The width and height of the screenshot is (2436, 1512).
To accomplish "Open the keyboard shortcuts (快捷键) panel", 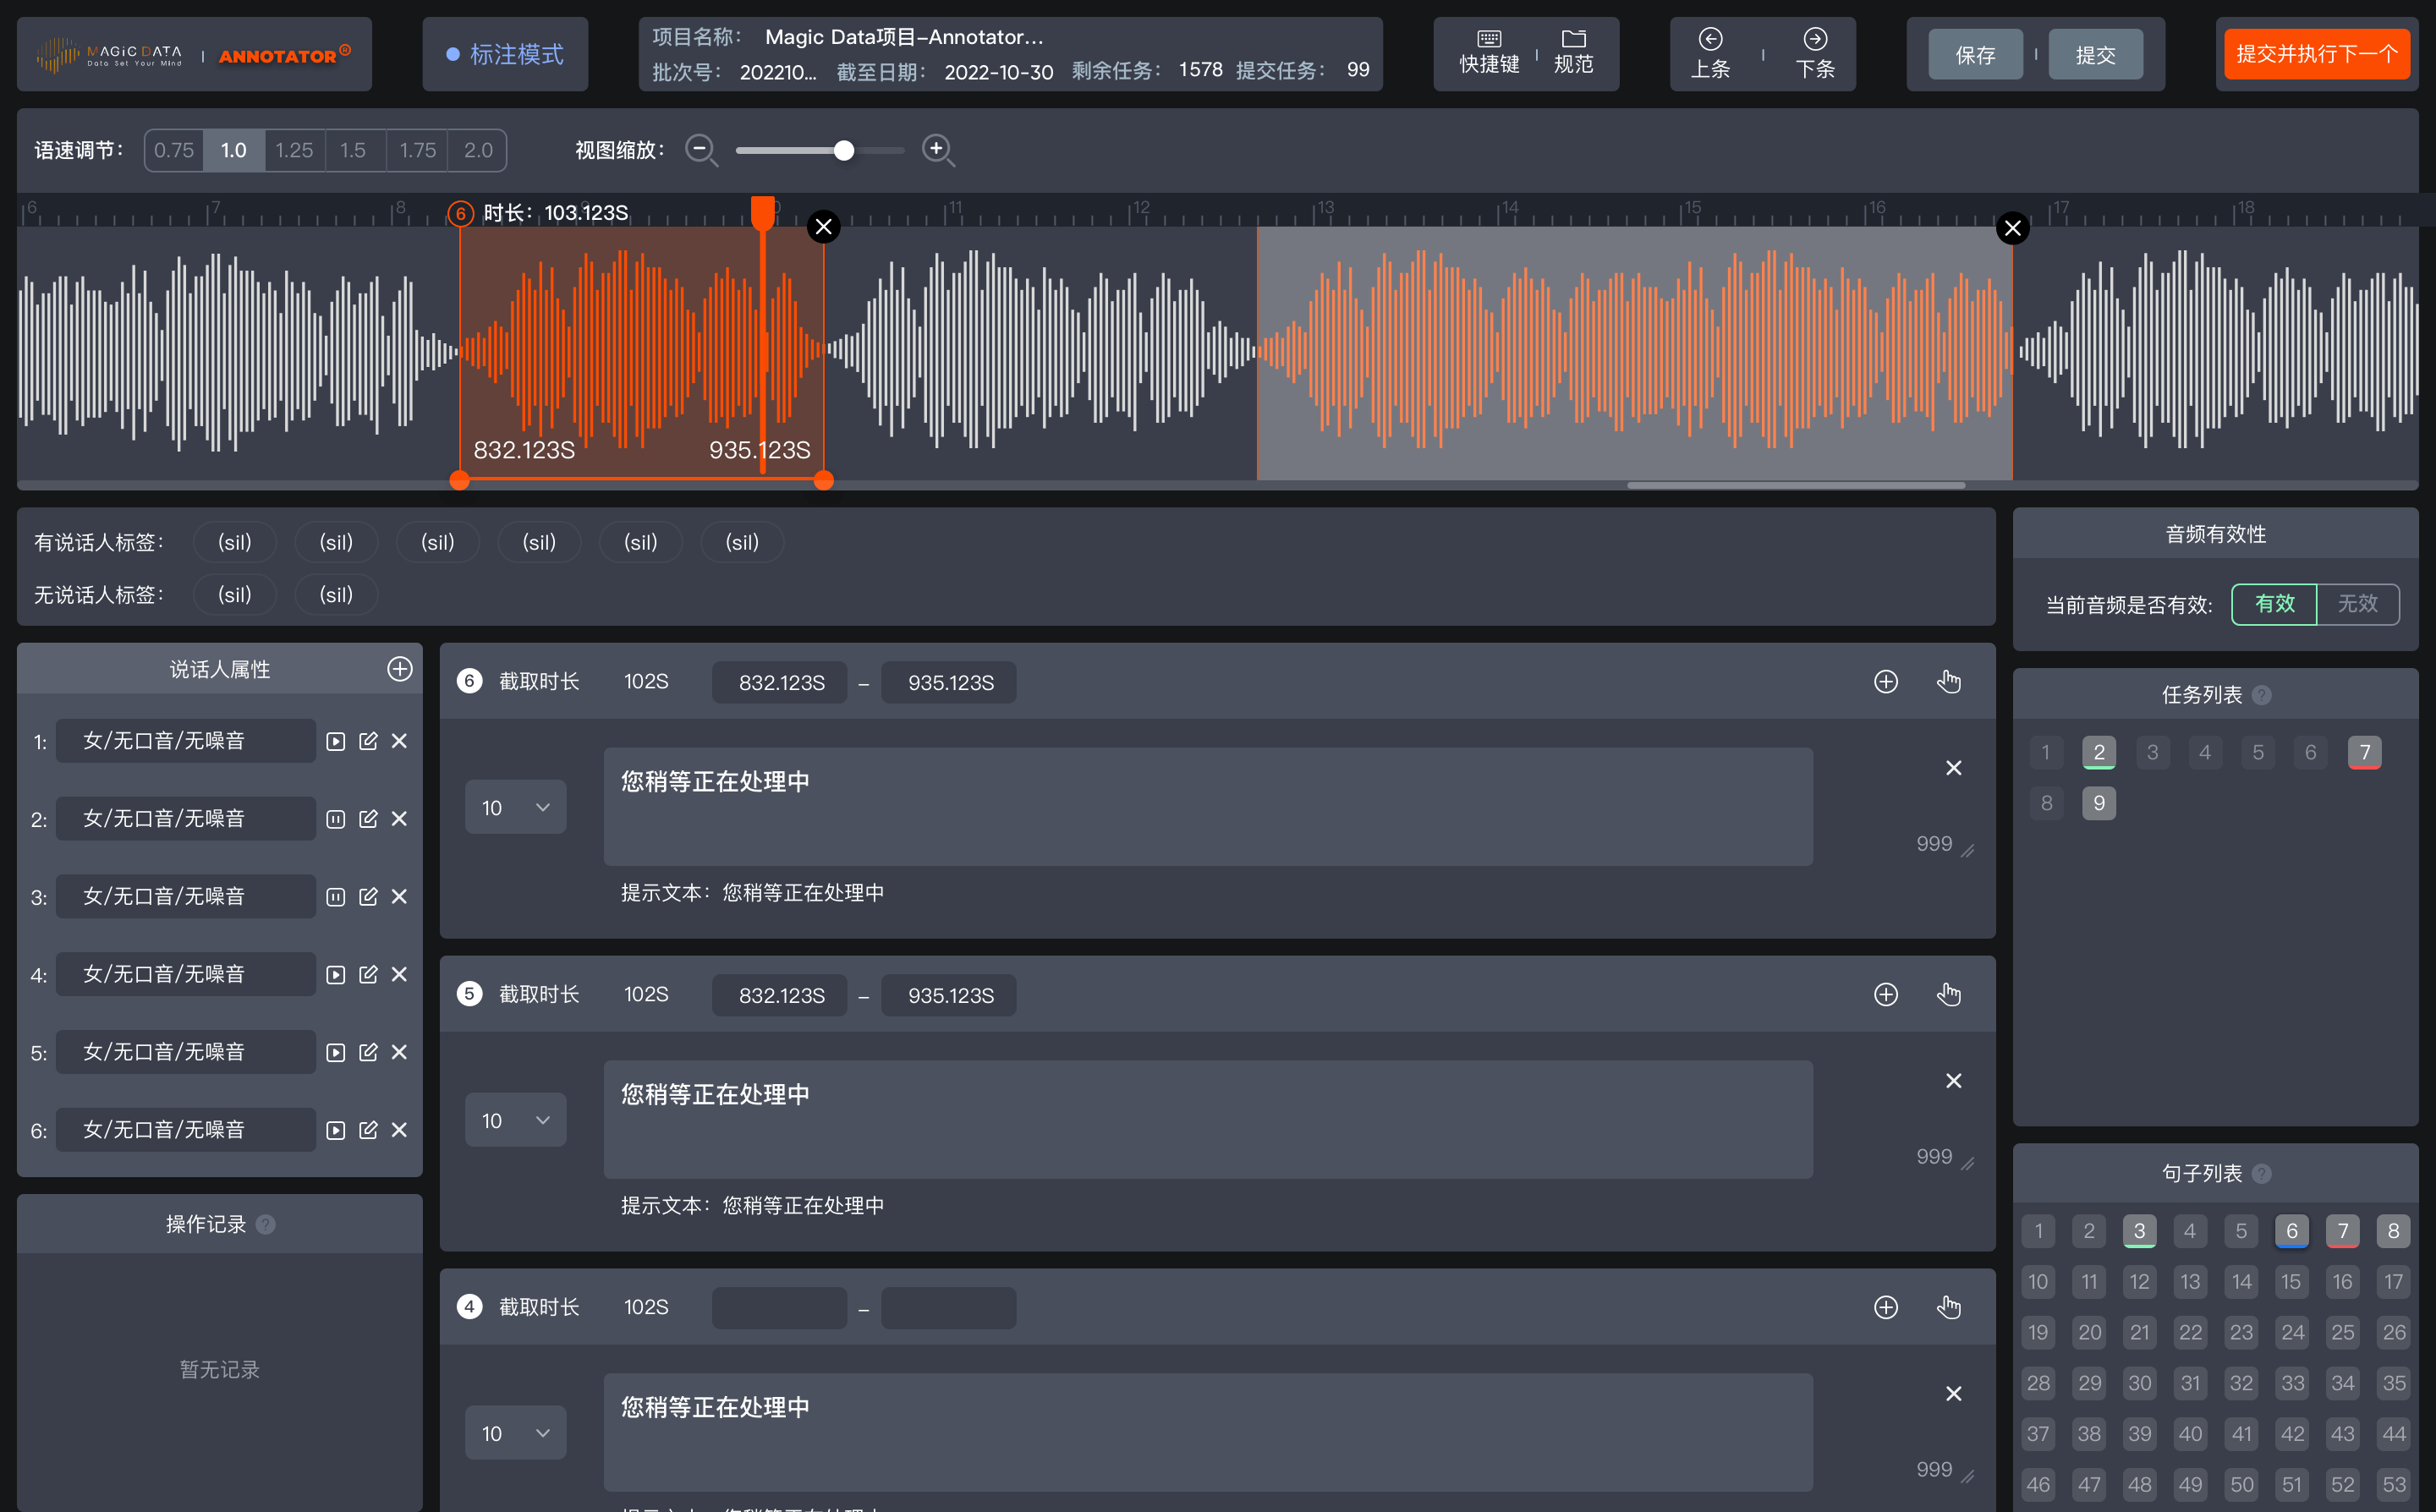I will [1488, 52].
